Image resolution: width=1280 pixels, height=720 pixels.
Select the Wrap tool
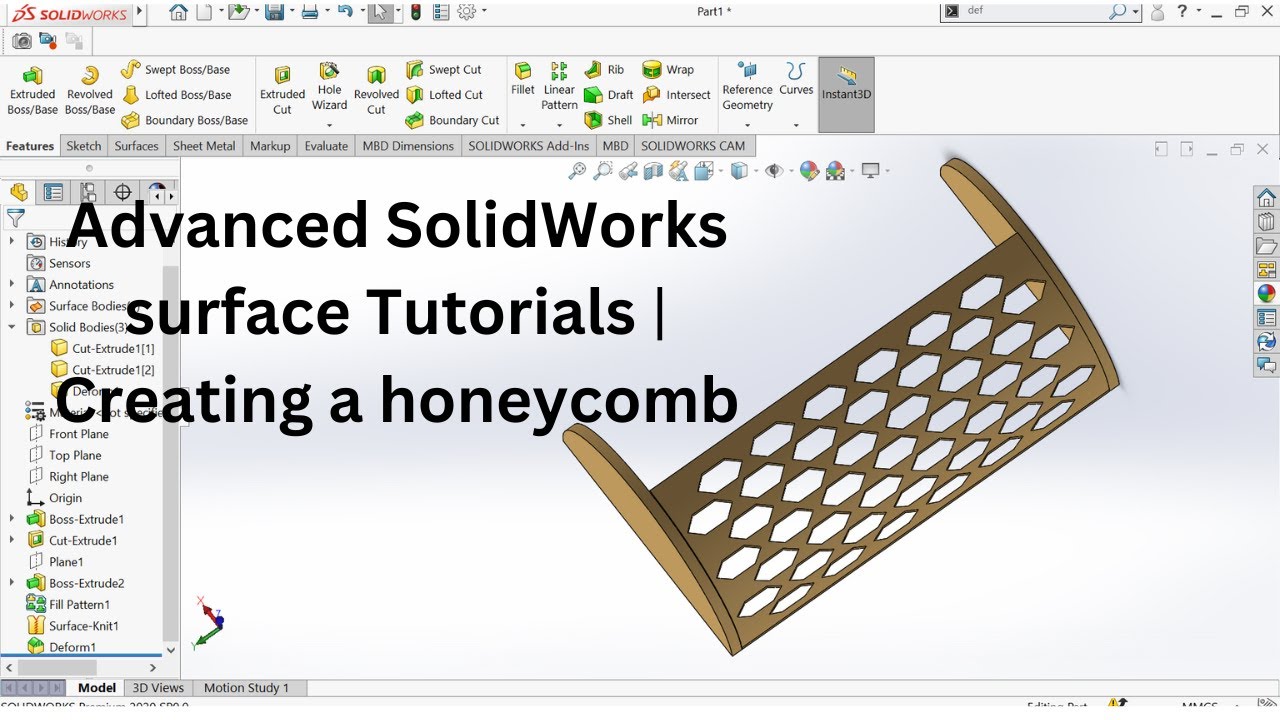point(668,70)
